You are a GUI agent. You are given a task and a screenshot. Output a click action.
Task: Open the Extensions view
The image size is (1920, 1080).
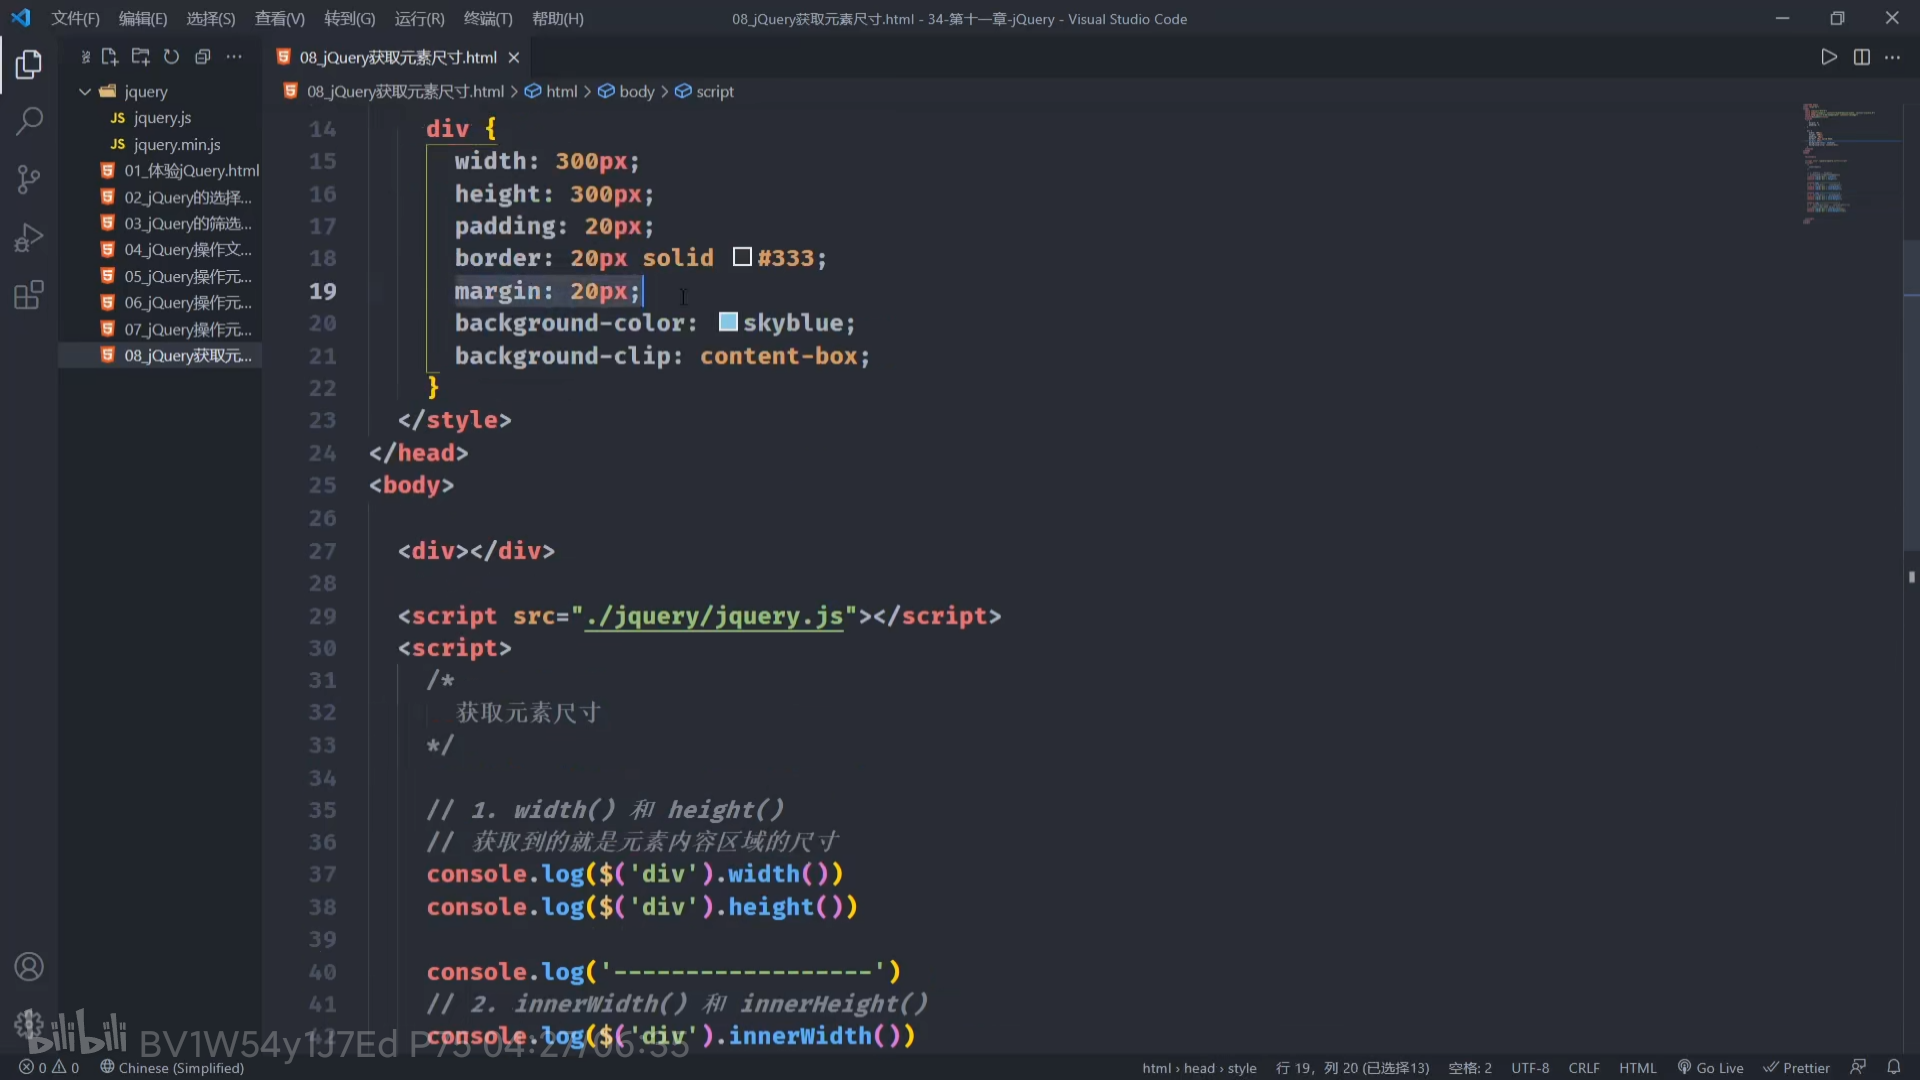pyautogui.click(x=29, y=296)
